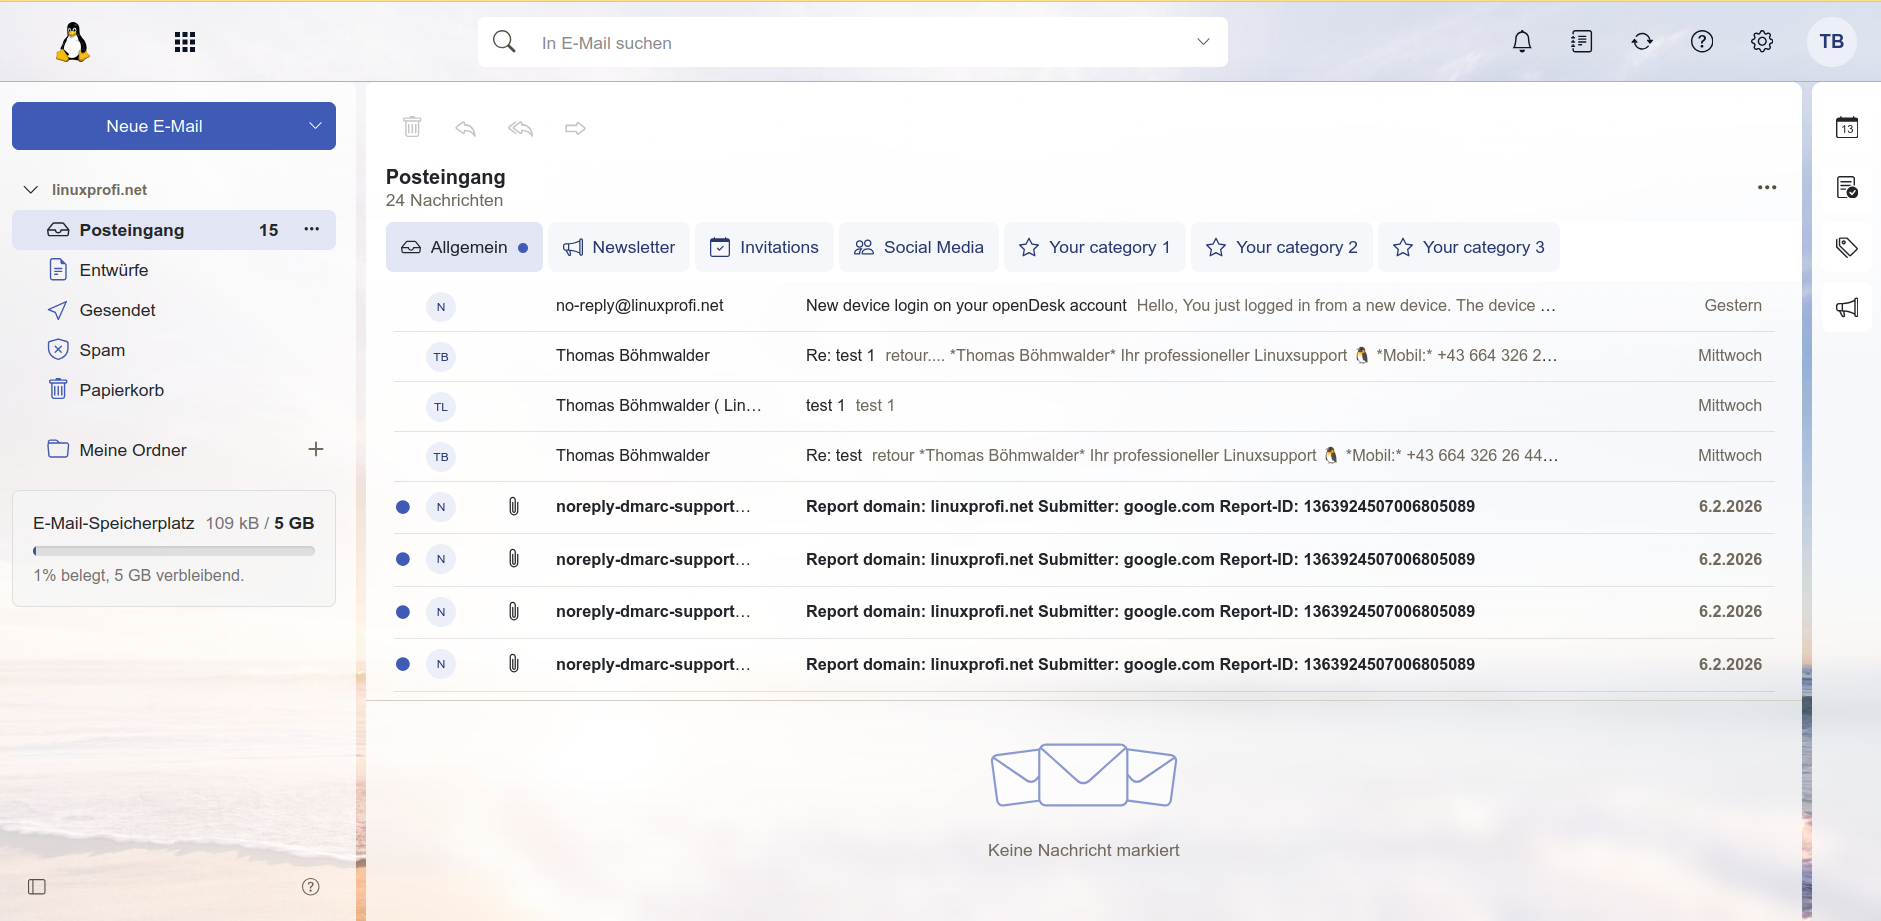This screenshot has width=1881, height=921.
Task: Toggle unread dot on first DMARC report
Action: 403,507
